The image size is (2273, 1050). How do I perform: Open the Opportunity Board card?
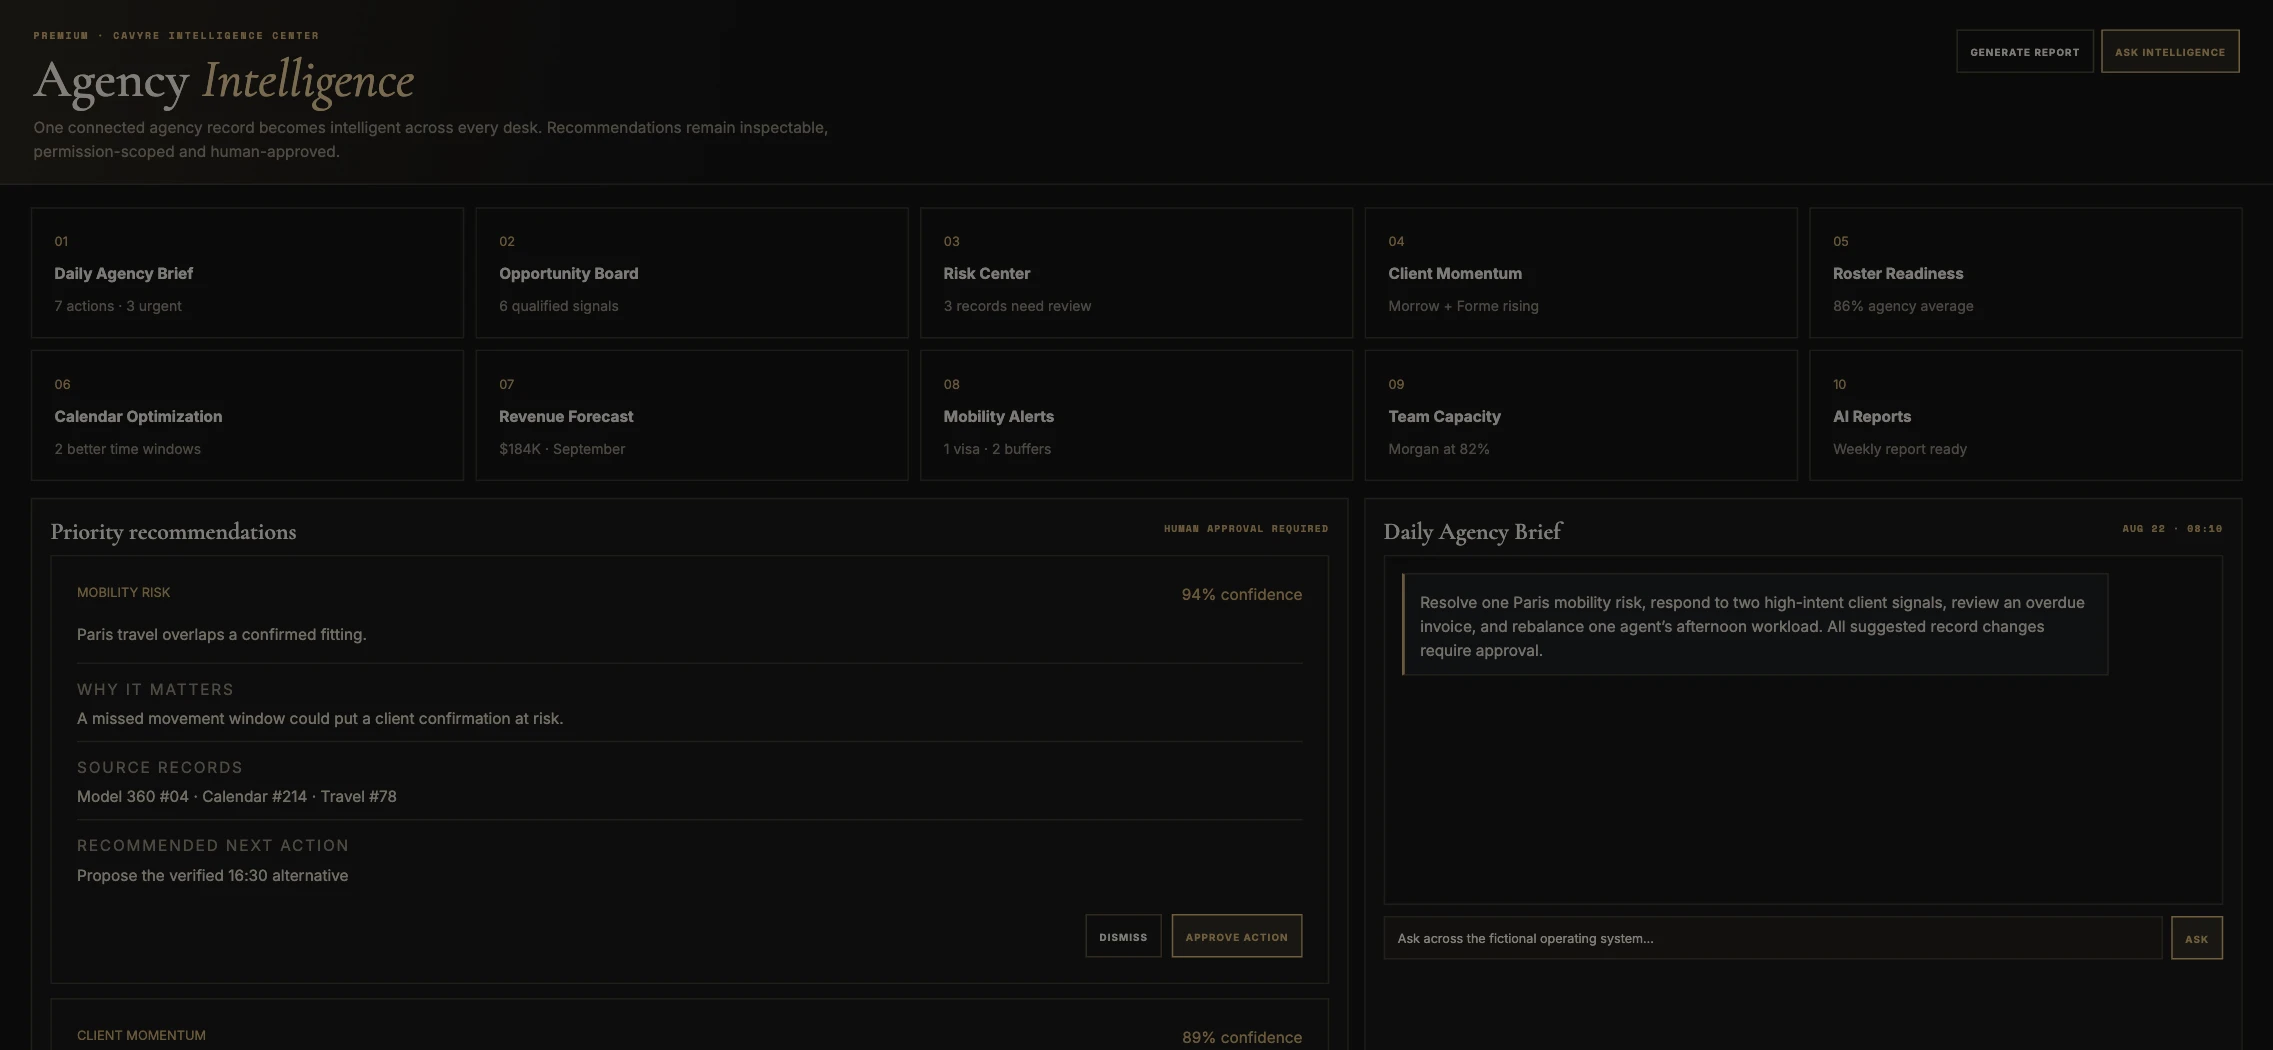(x=692, y=273)
